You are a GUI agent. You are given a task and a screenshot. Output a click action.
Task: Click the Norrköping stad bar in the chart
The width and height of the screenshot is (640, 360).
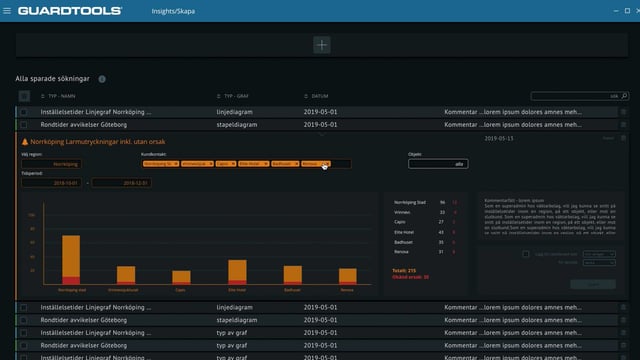coord(71,260)
